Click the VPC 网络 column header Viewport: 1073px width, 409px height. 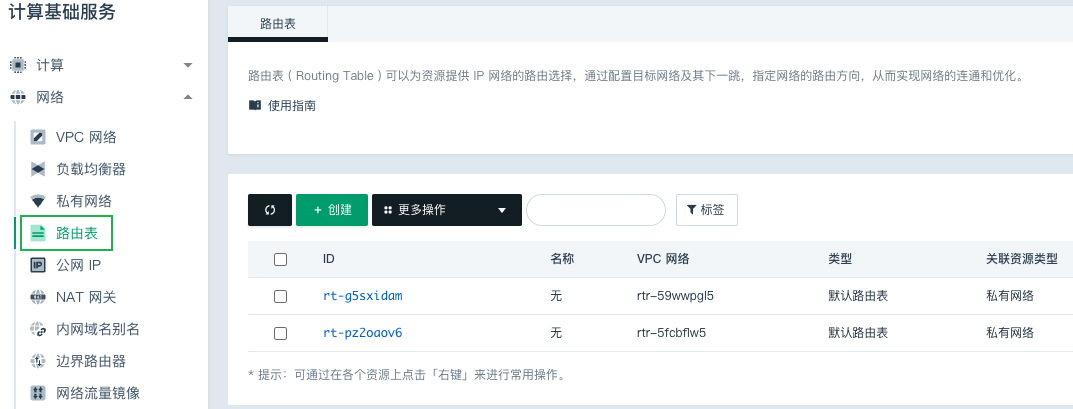[x=662, y=259]
